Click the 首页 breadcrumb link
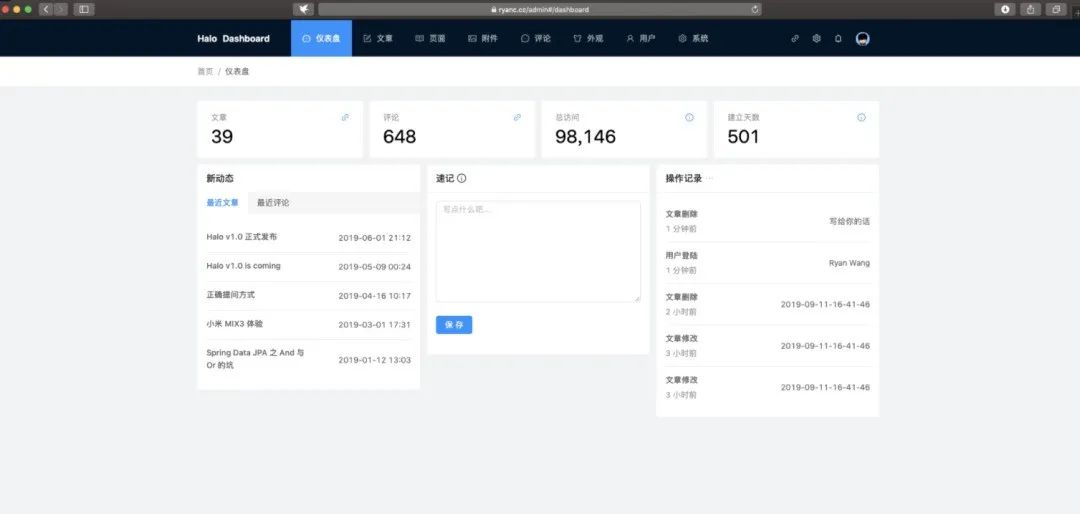 205,72
